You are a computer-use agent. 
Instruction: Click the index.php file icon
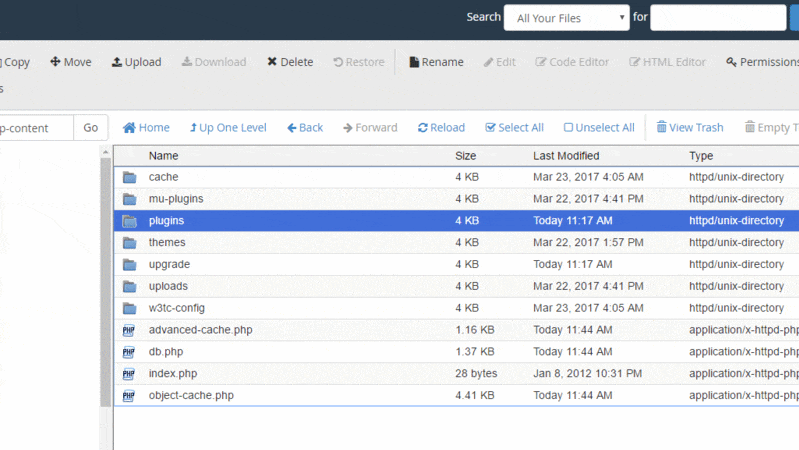(129, 375)
